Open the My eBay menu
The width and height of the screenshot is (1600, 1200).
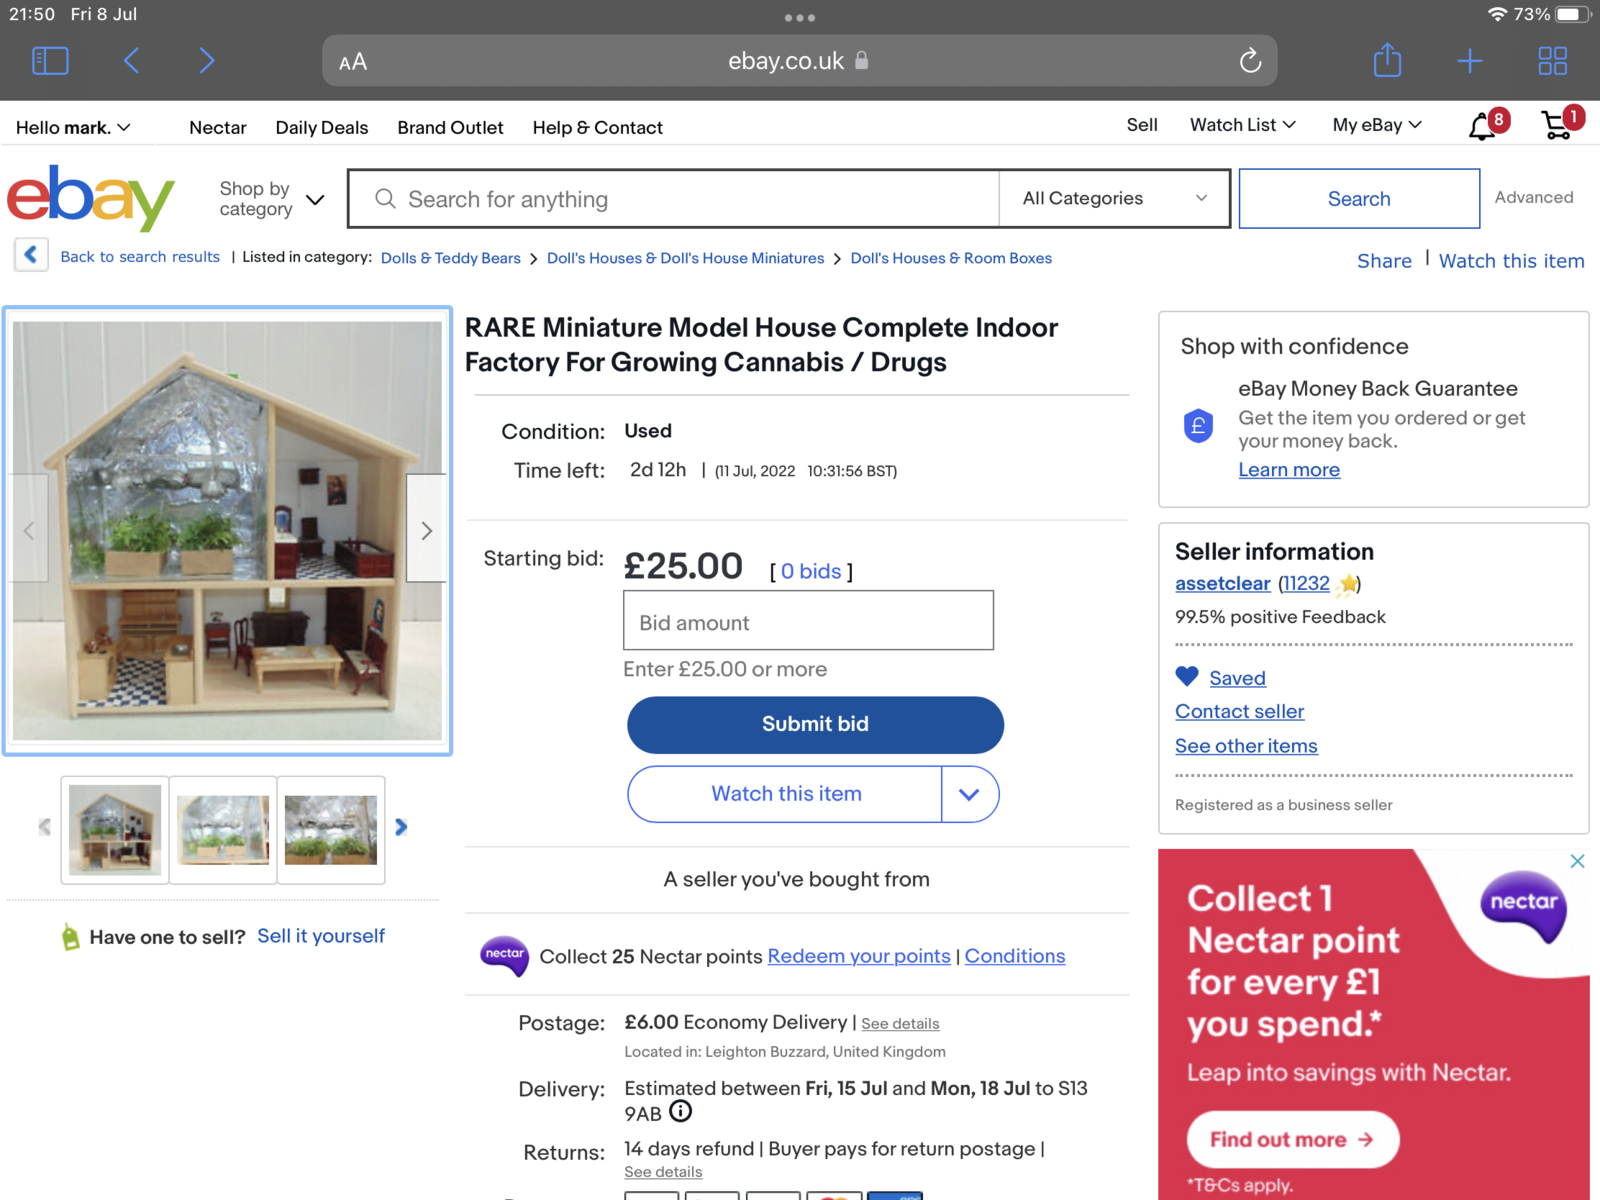pyautogui.click(x=1376, y=125)
